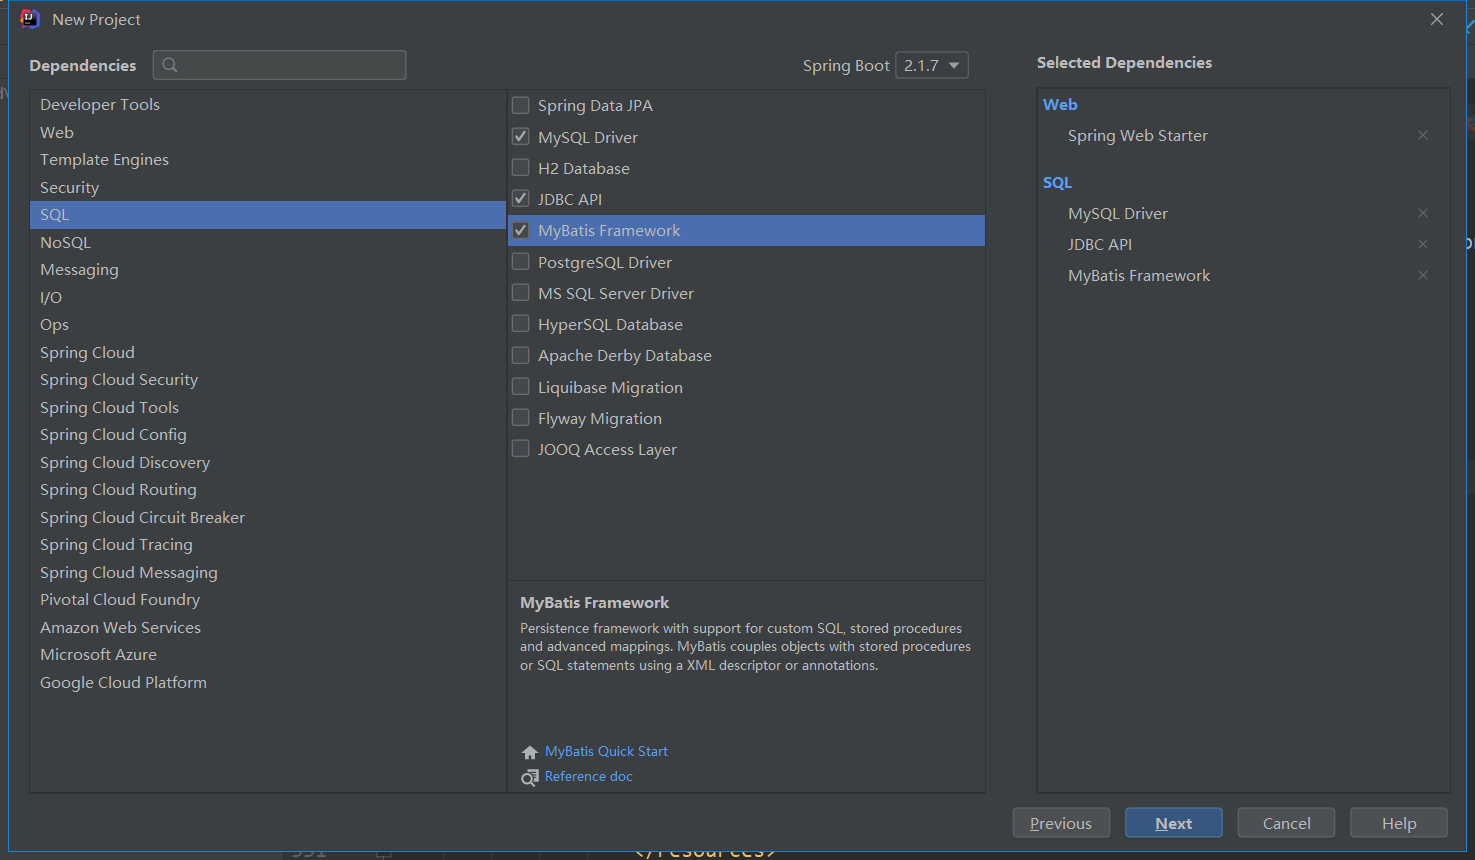Enable the PostgreSQL Driver checkbox

tap(521, 261)
